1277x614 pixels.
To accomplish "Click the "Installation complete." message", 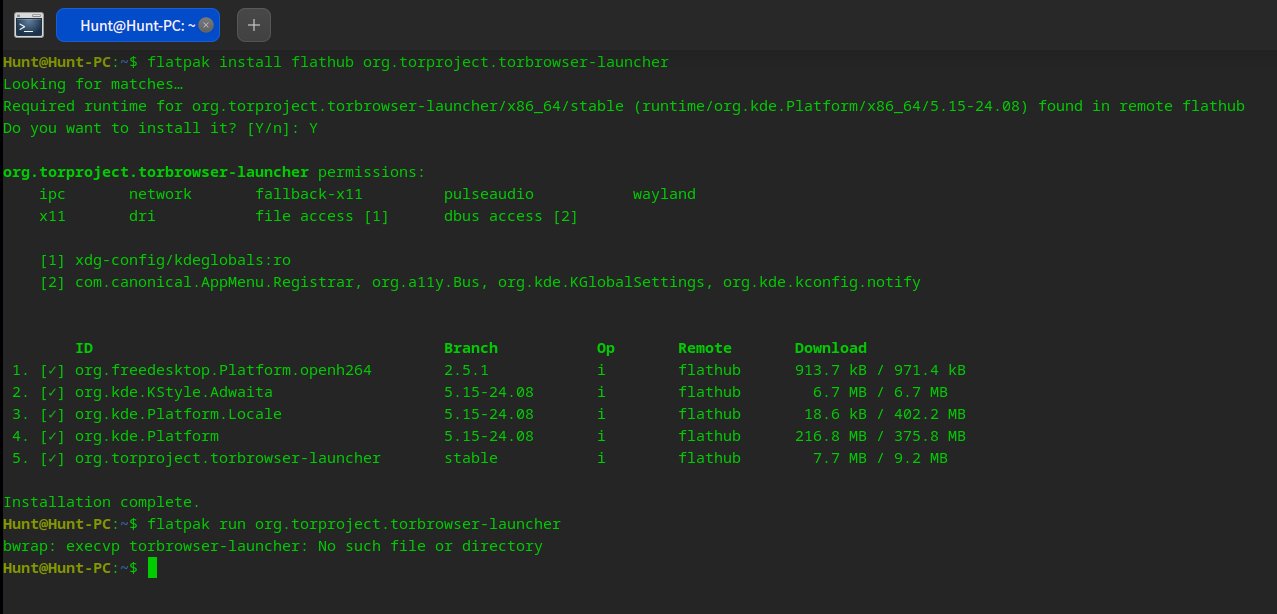I will pyautogui.click(x=102, y=502).
